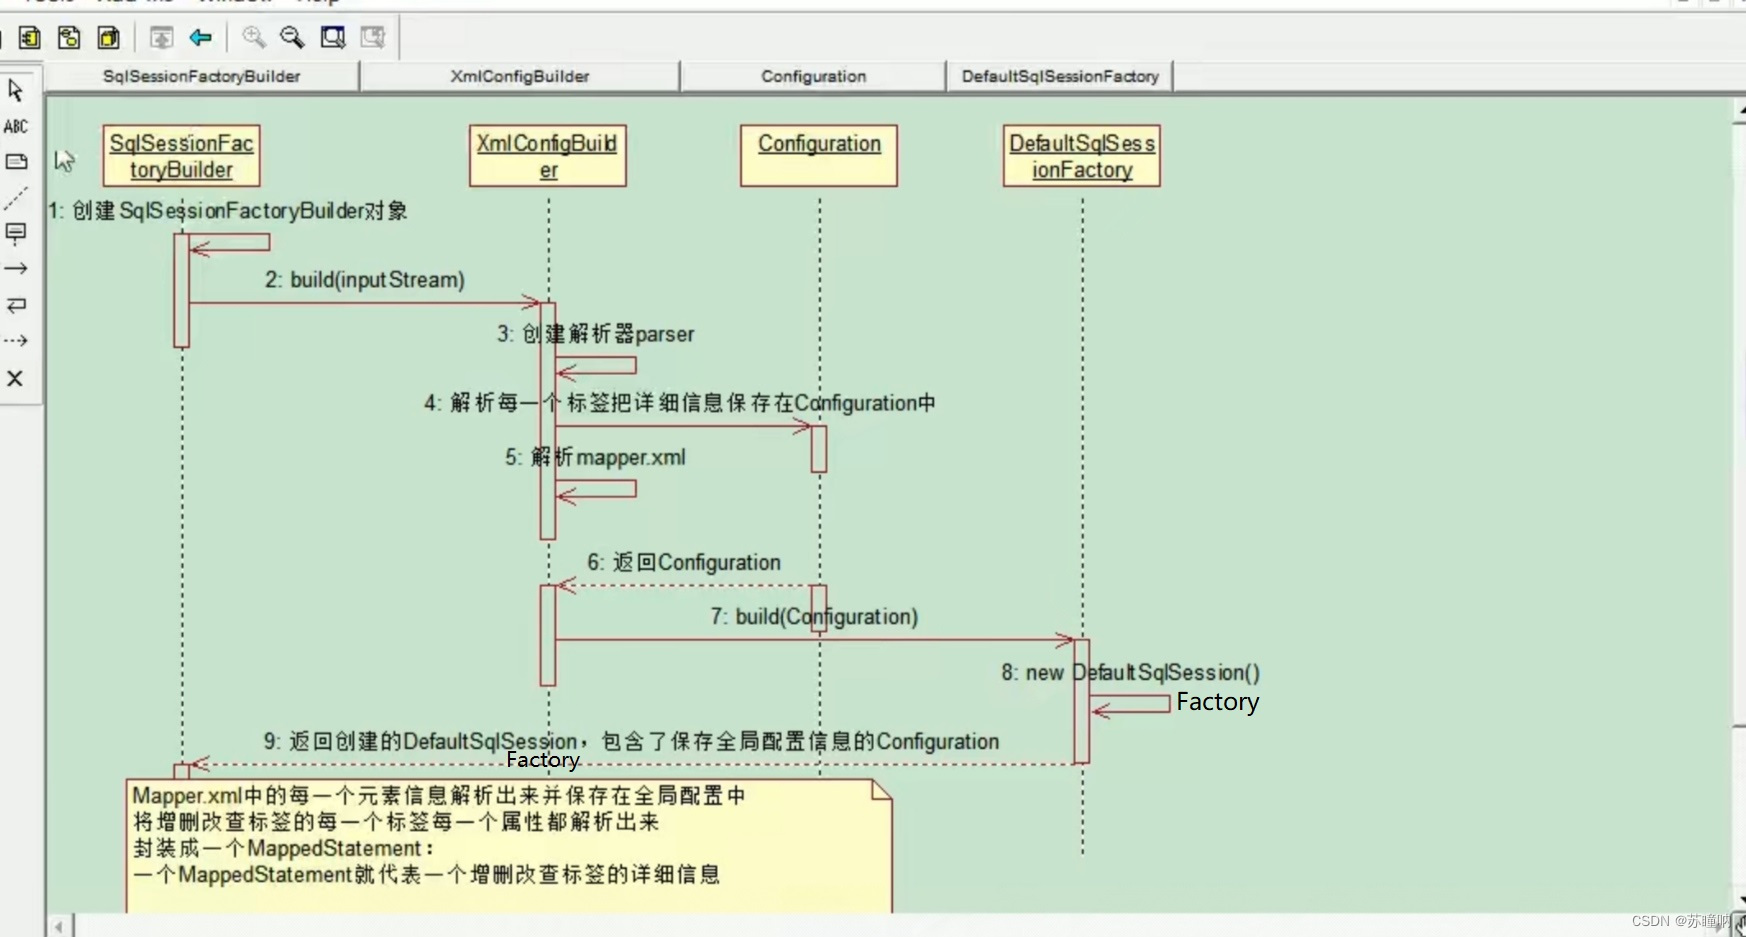Select the Return Message tool
Viewport: 1746px width, 937px height.
(16, 306)
